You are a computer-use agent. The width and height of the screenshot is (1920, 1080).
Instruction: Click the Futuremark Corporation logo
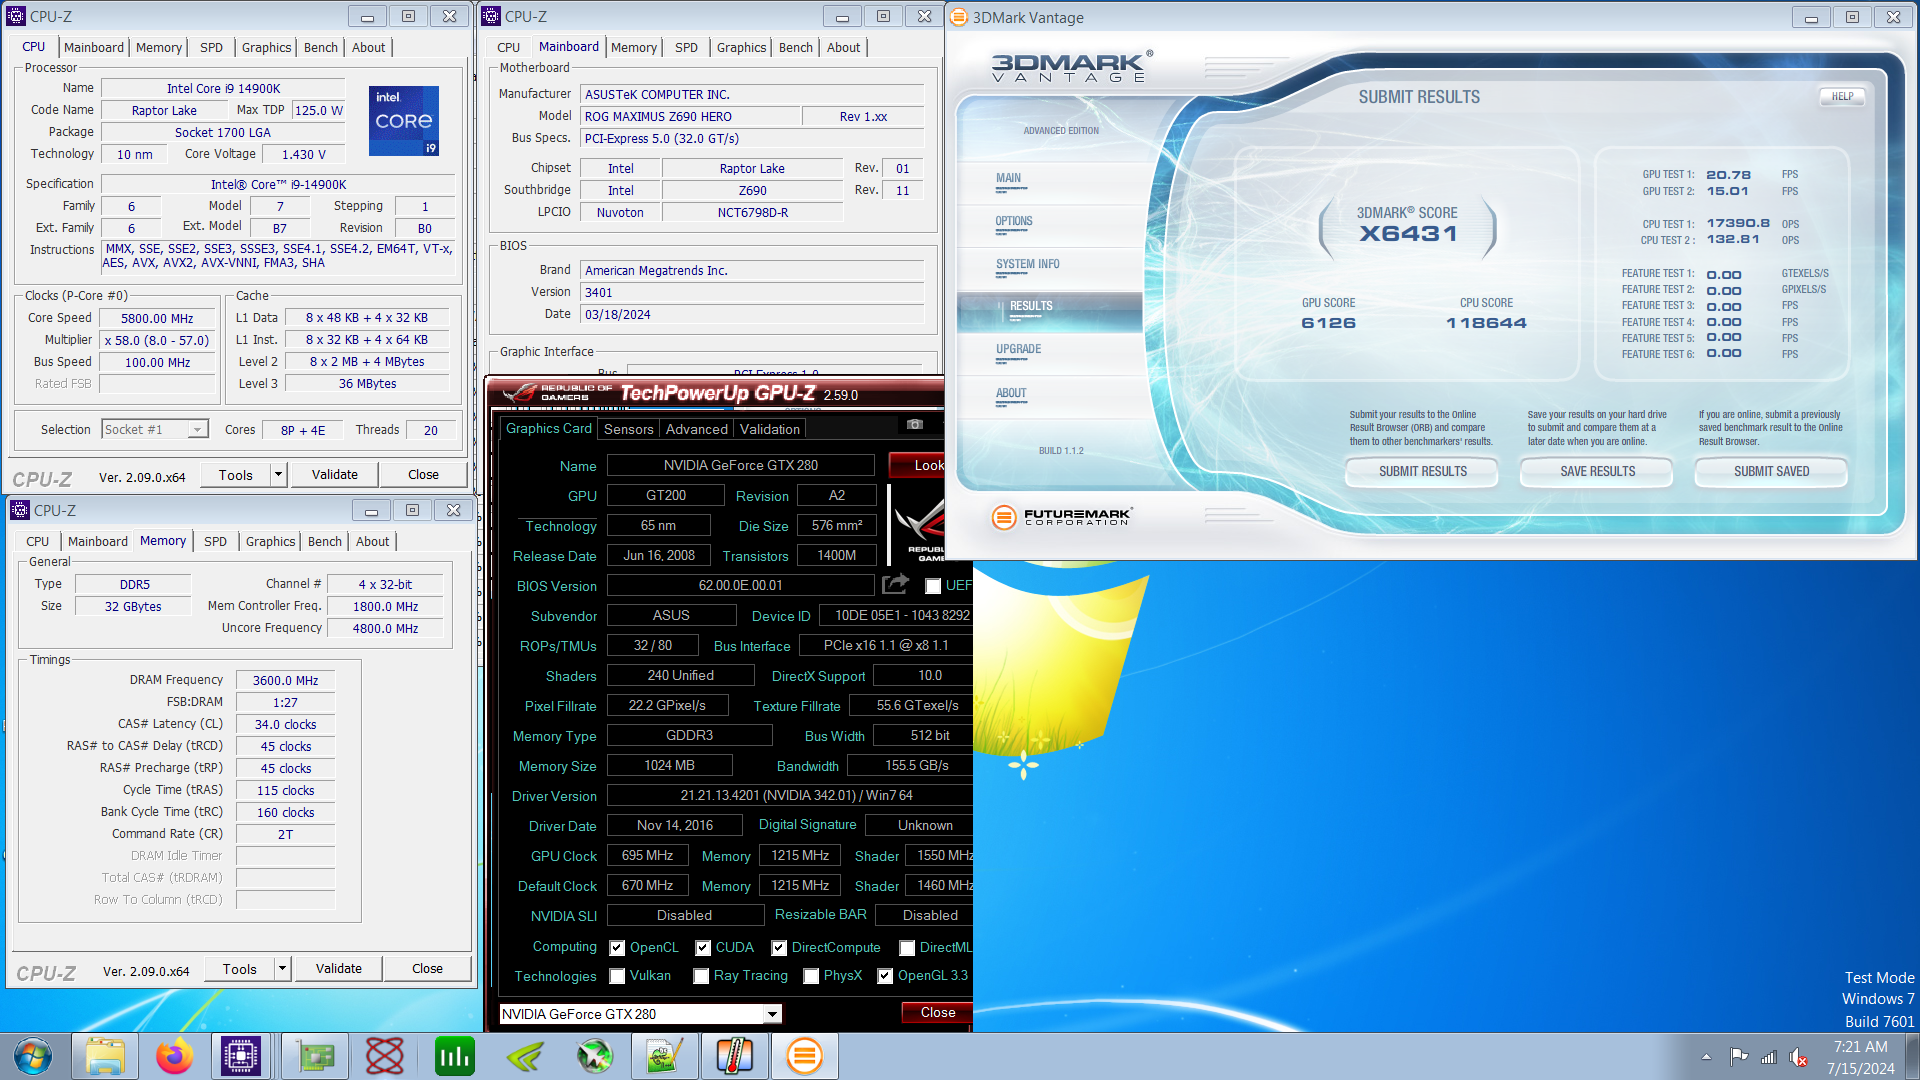pos(1061,517)
